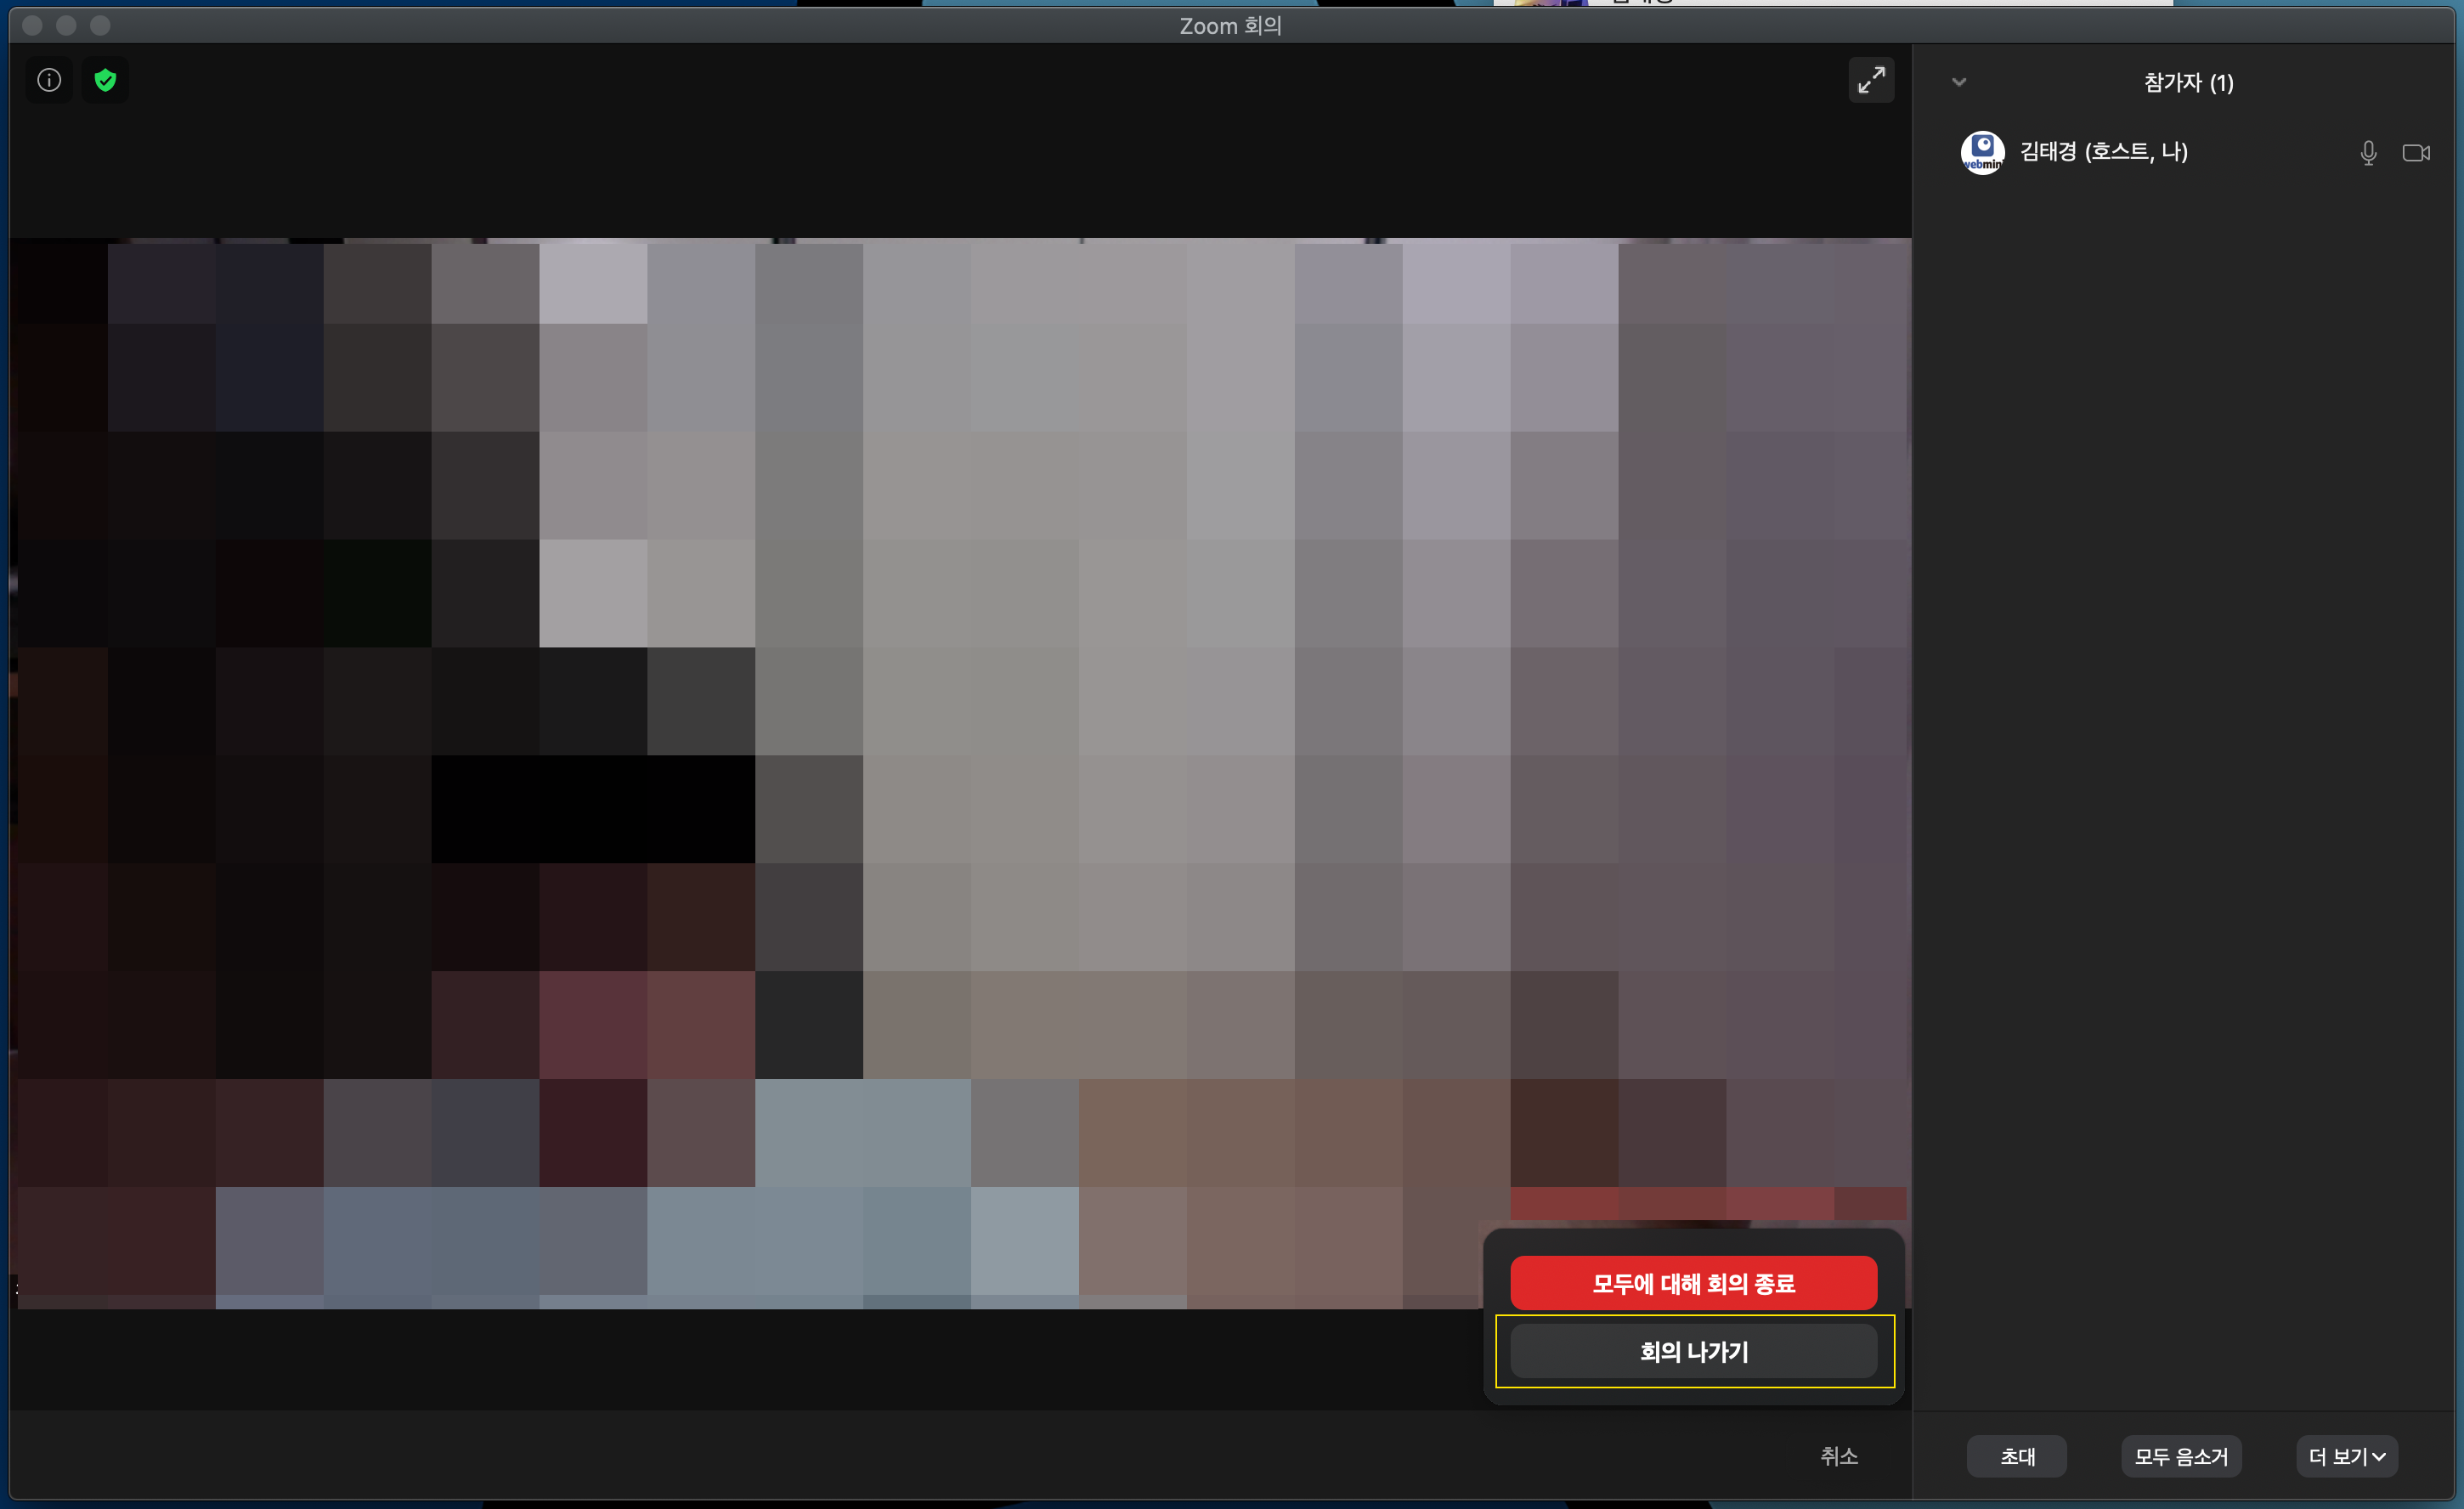Viewport: 2464px width, 1509px height.
Task: Minimize the Zoom 회의 window
Action: [x=66, y=26]
